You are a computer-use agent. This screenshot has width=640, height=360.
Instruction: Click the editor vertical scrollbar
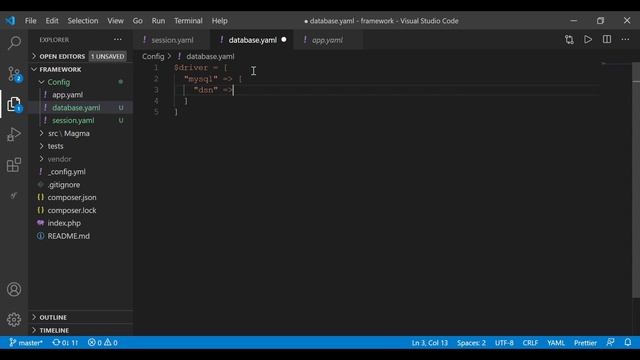point(636,180)
